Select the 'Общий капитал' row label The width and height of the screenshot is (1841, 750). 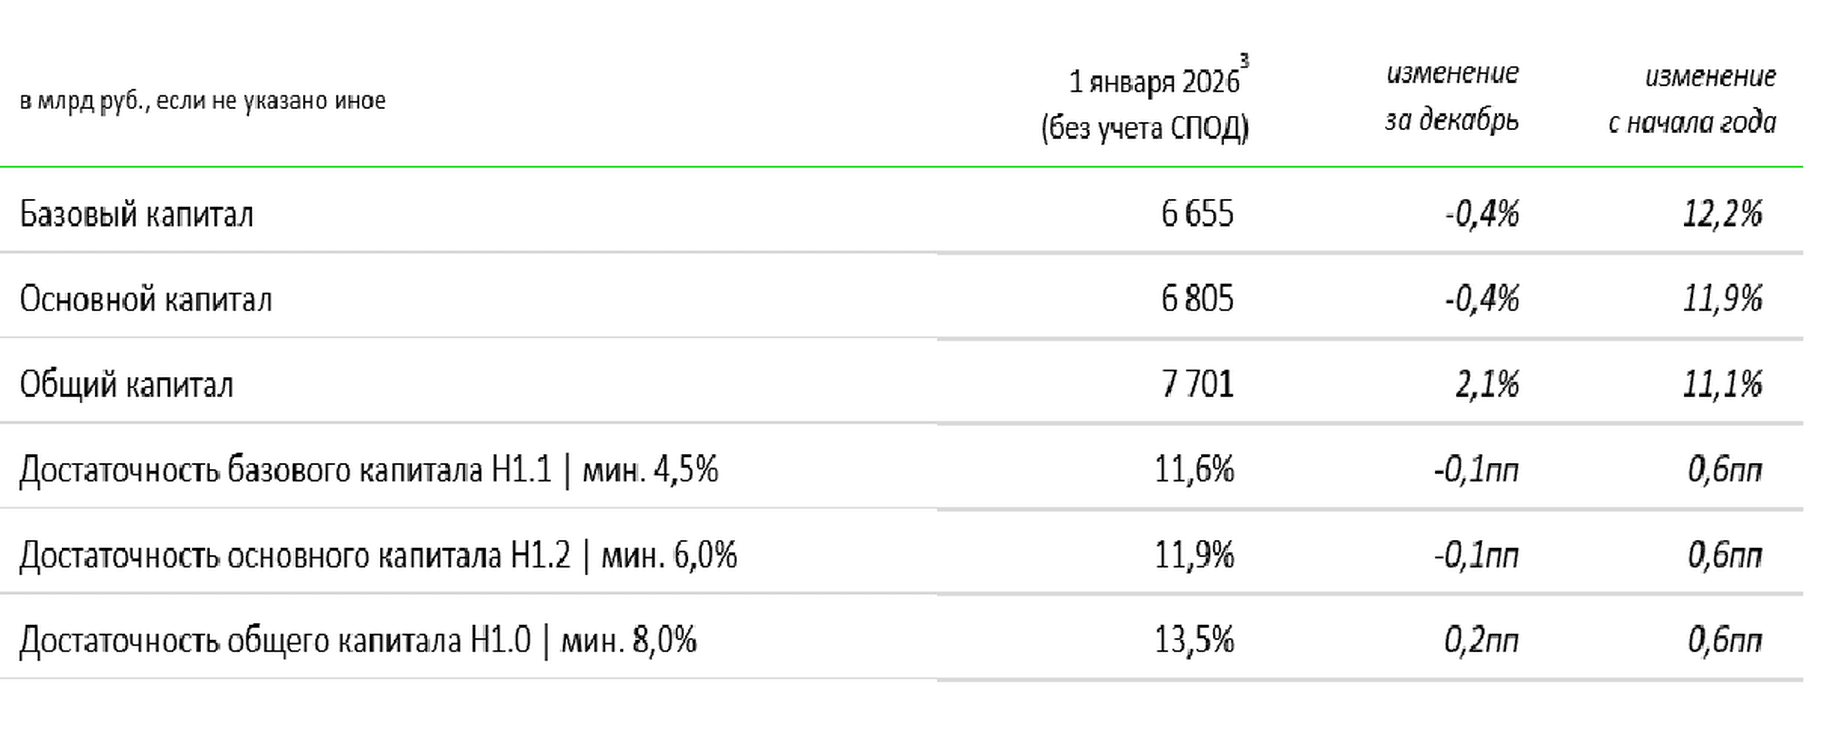tap(126, 384)
